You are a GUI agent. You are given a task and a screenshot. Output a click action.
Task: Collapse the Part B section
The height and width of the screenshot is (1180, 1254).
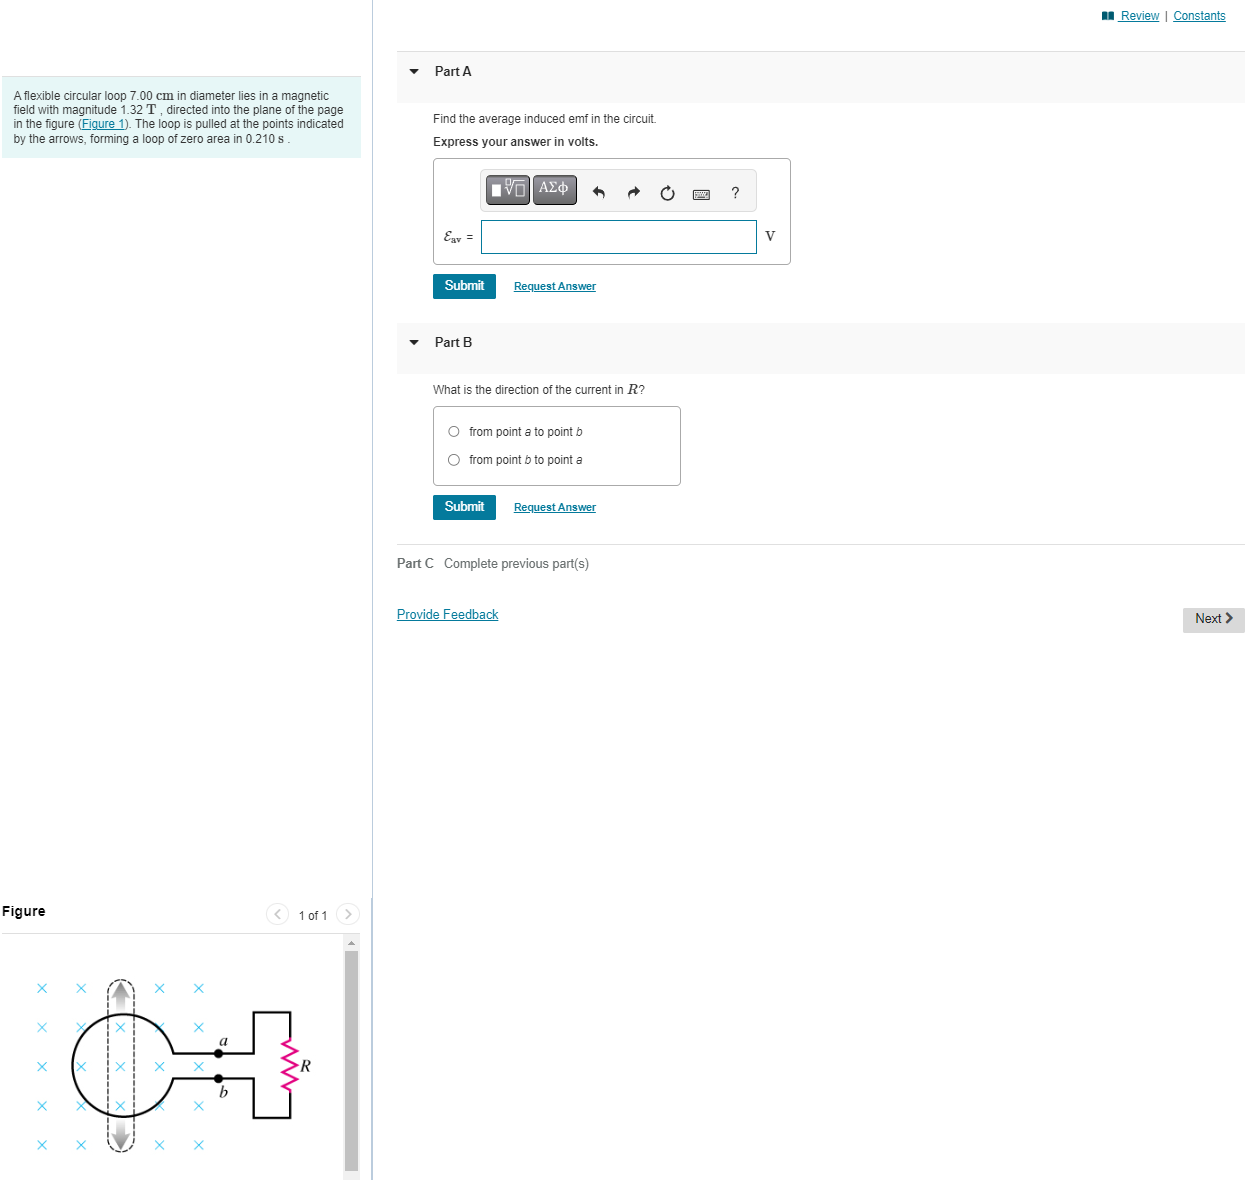pyautogui.click(x=413, y=342)
